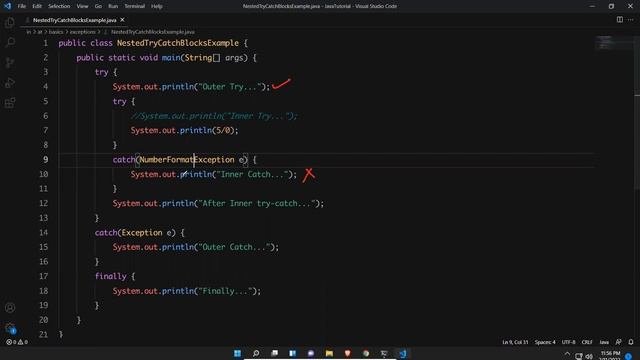Image resolution: width=640 pixels, height=360 pixels.
Task: Click the 'basics' breadcrumb segment
Action: click(x=56, y=32)
